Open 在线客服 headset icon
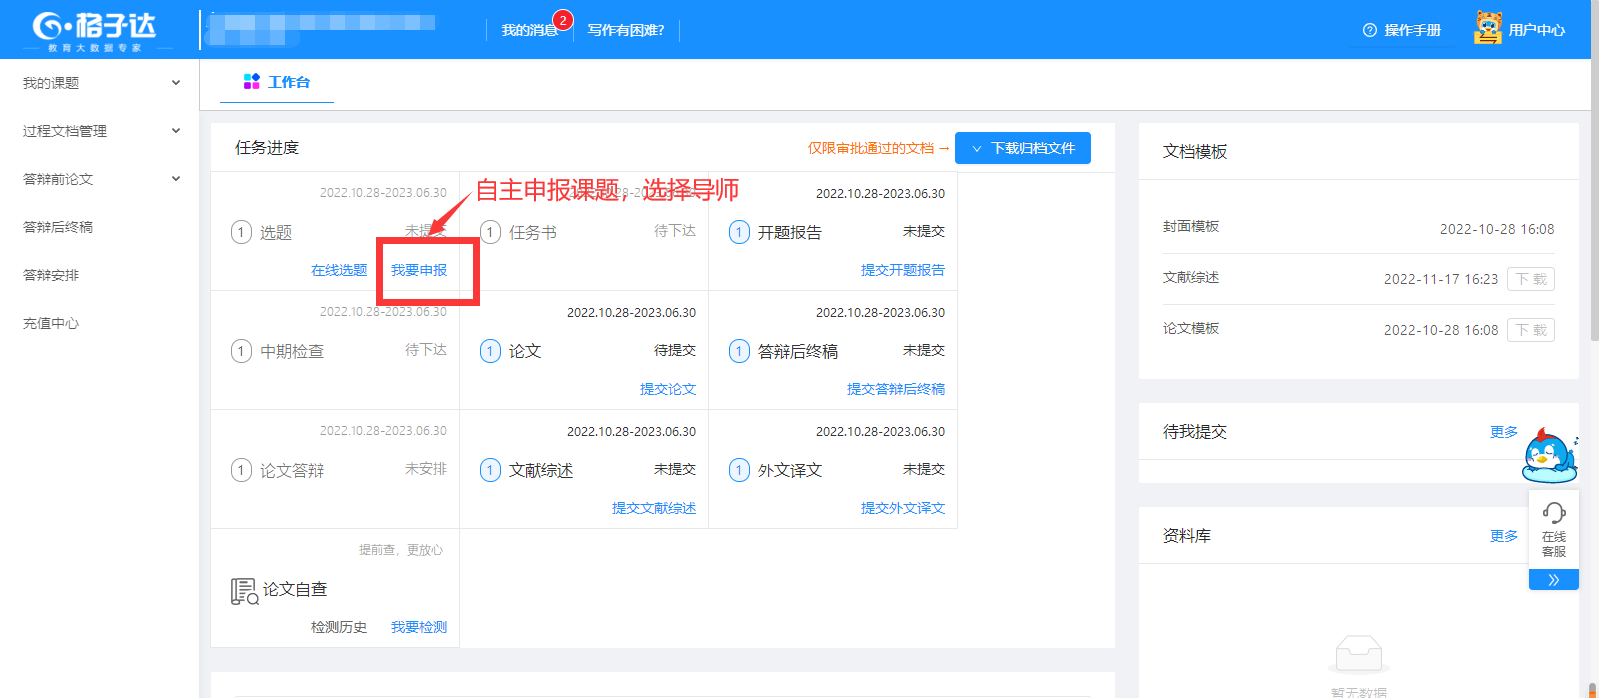 point(1553,514)
